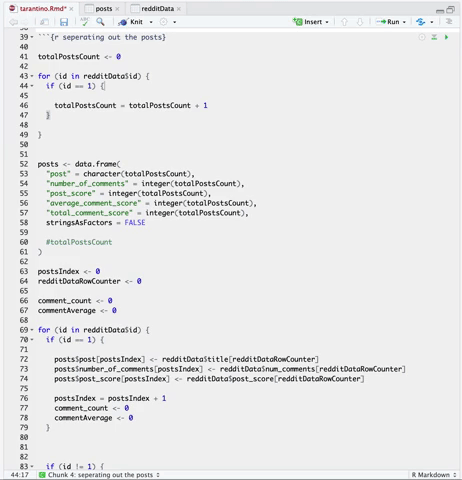Minimize the source pane
Screen dimensions: 462x480
[440, 11]
